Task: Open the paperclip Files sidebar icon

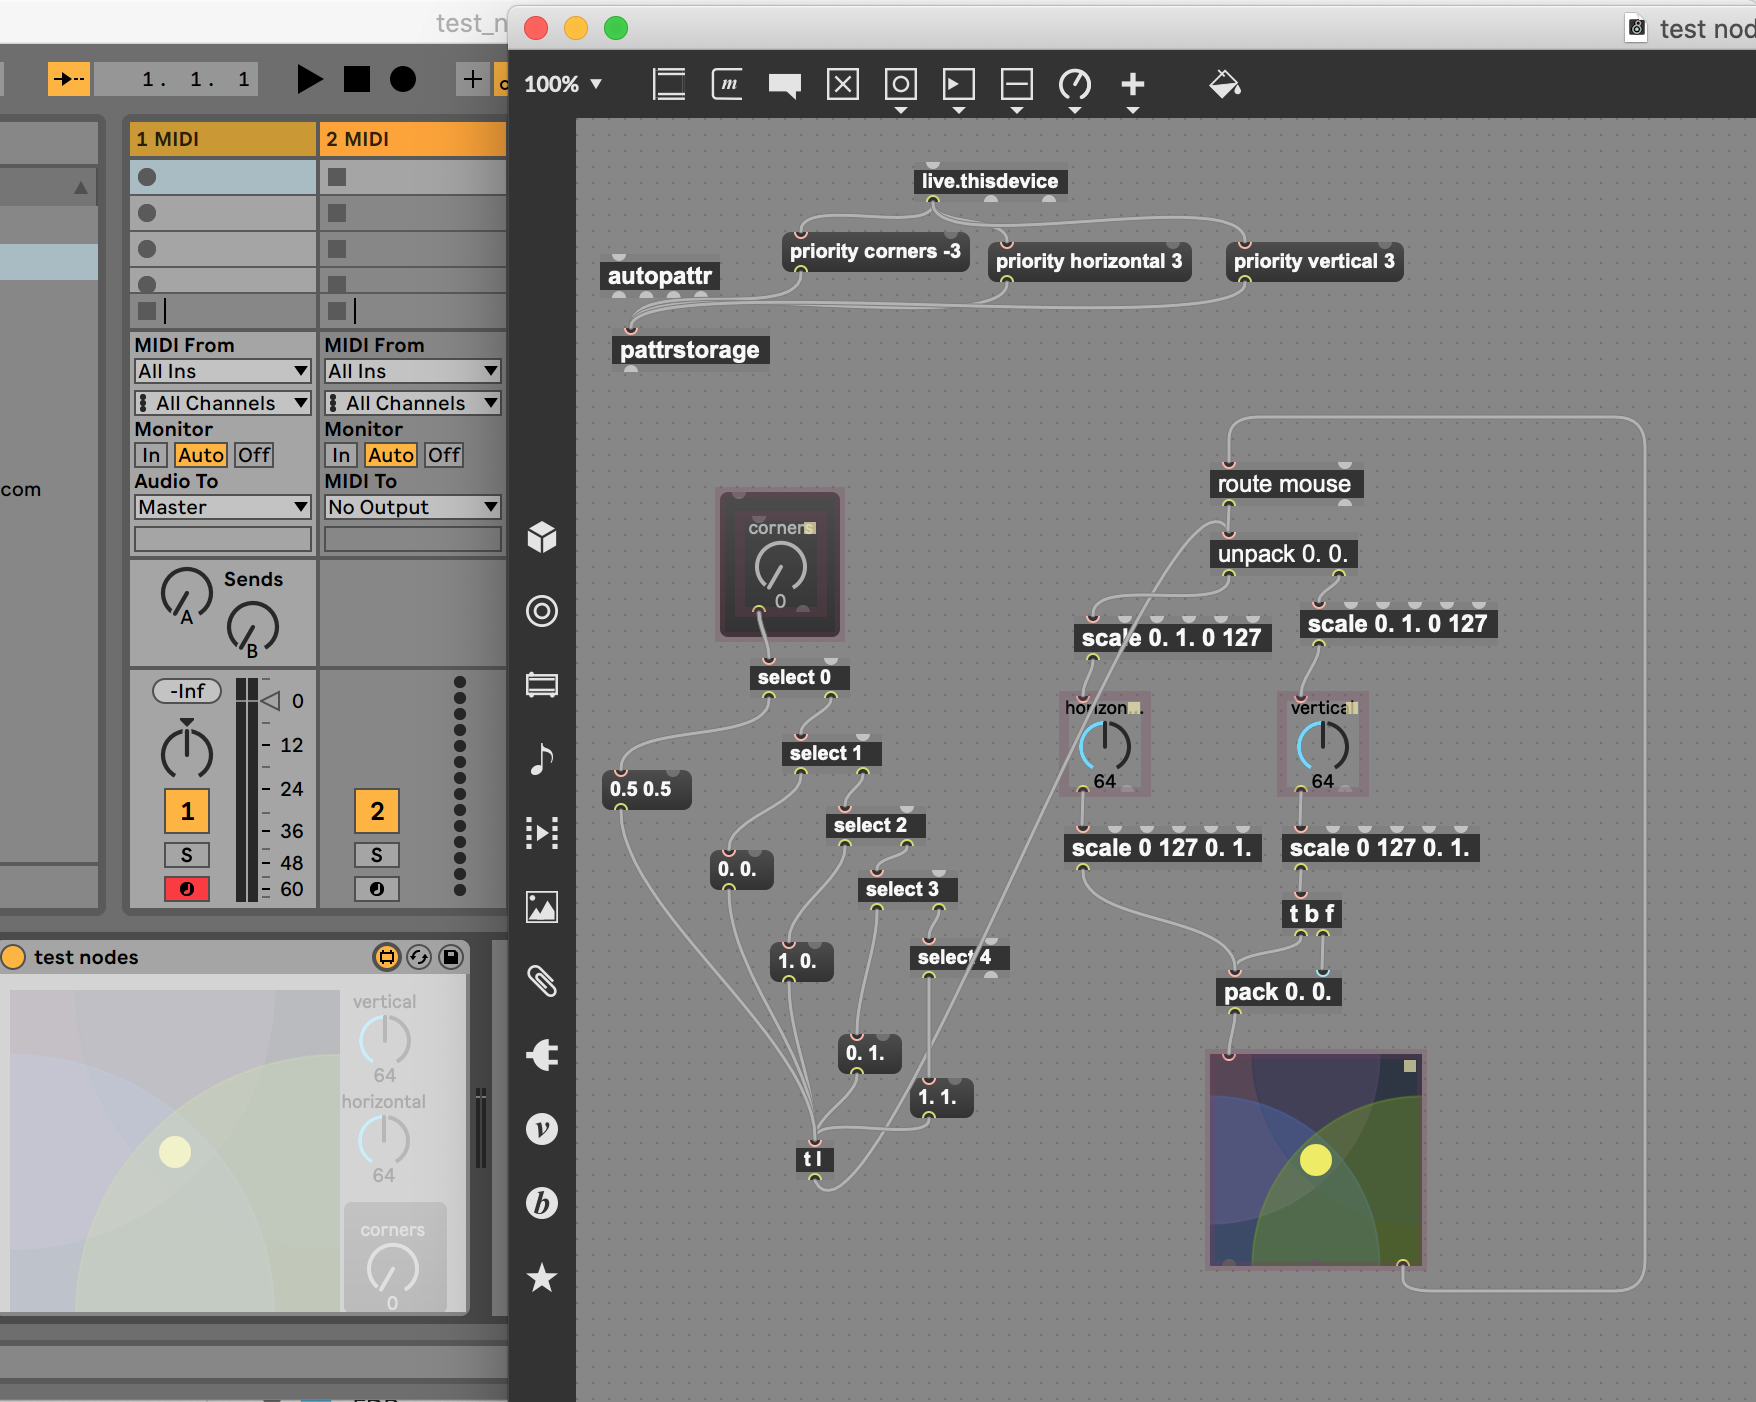Action: click(542, 981)
